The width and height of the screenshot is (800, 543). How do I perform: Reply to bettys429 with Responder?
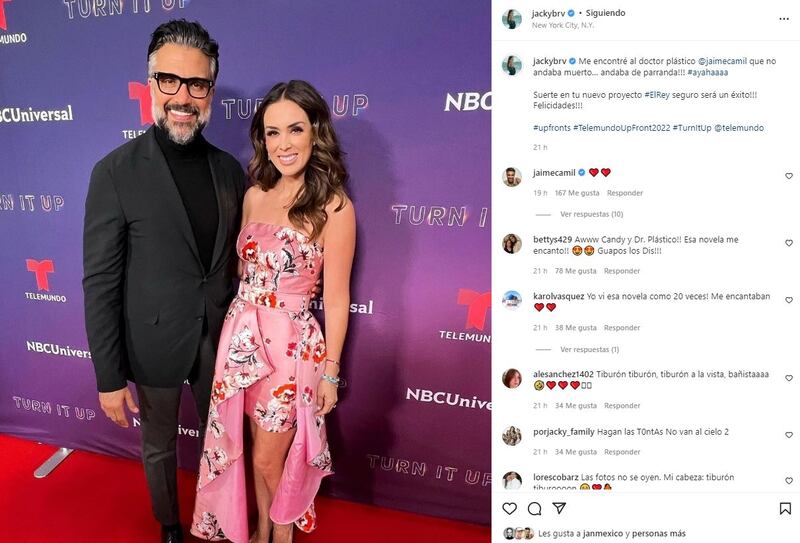[x=621, y=271]
